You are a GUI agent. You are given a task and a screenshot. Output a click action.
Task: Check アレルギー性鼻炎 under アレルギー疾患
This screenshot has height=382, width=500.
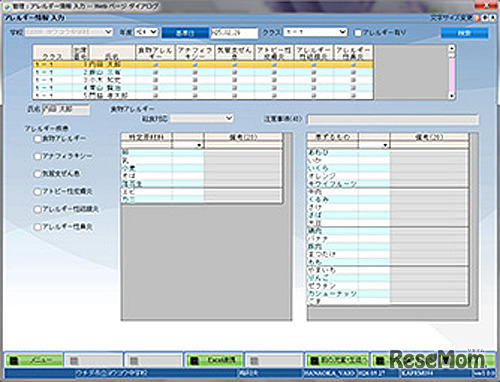tap(37, 227)
